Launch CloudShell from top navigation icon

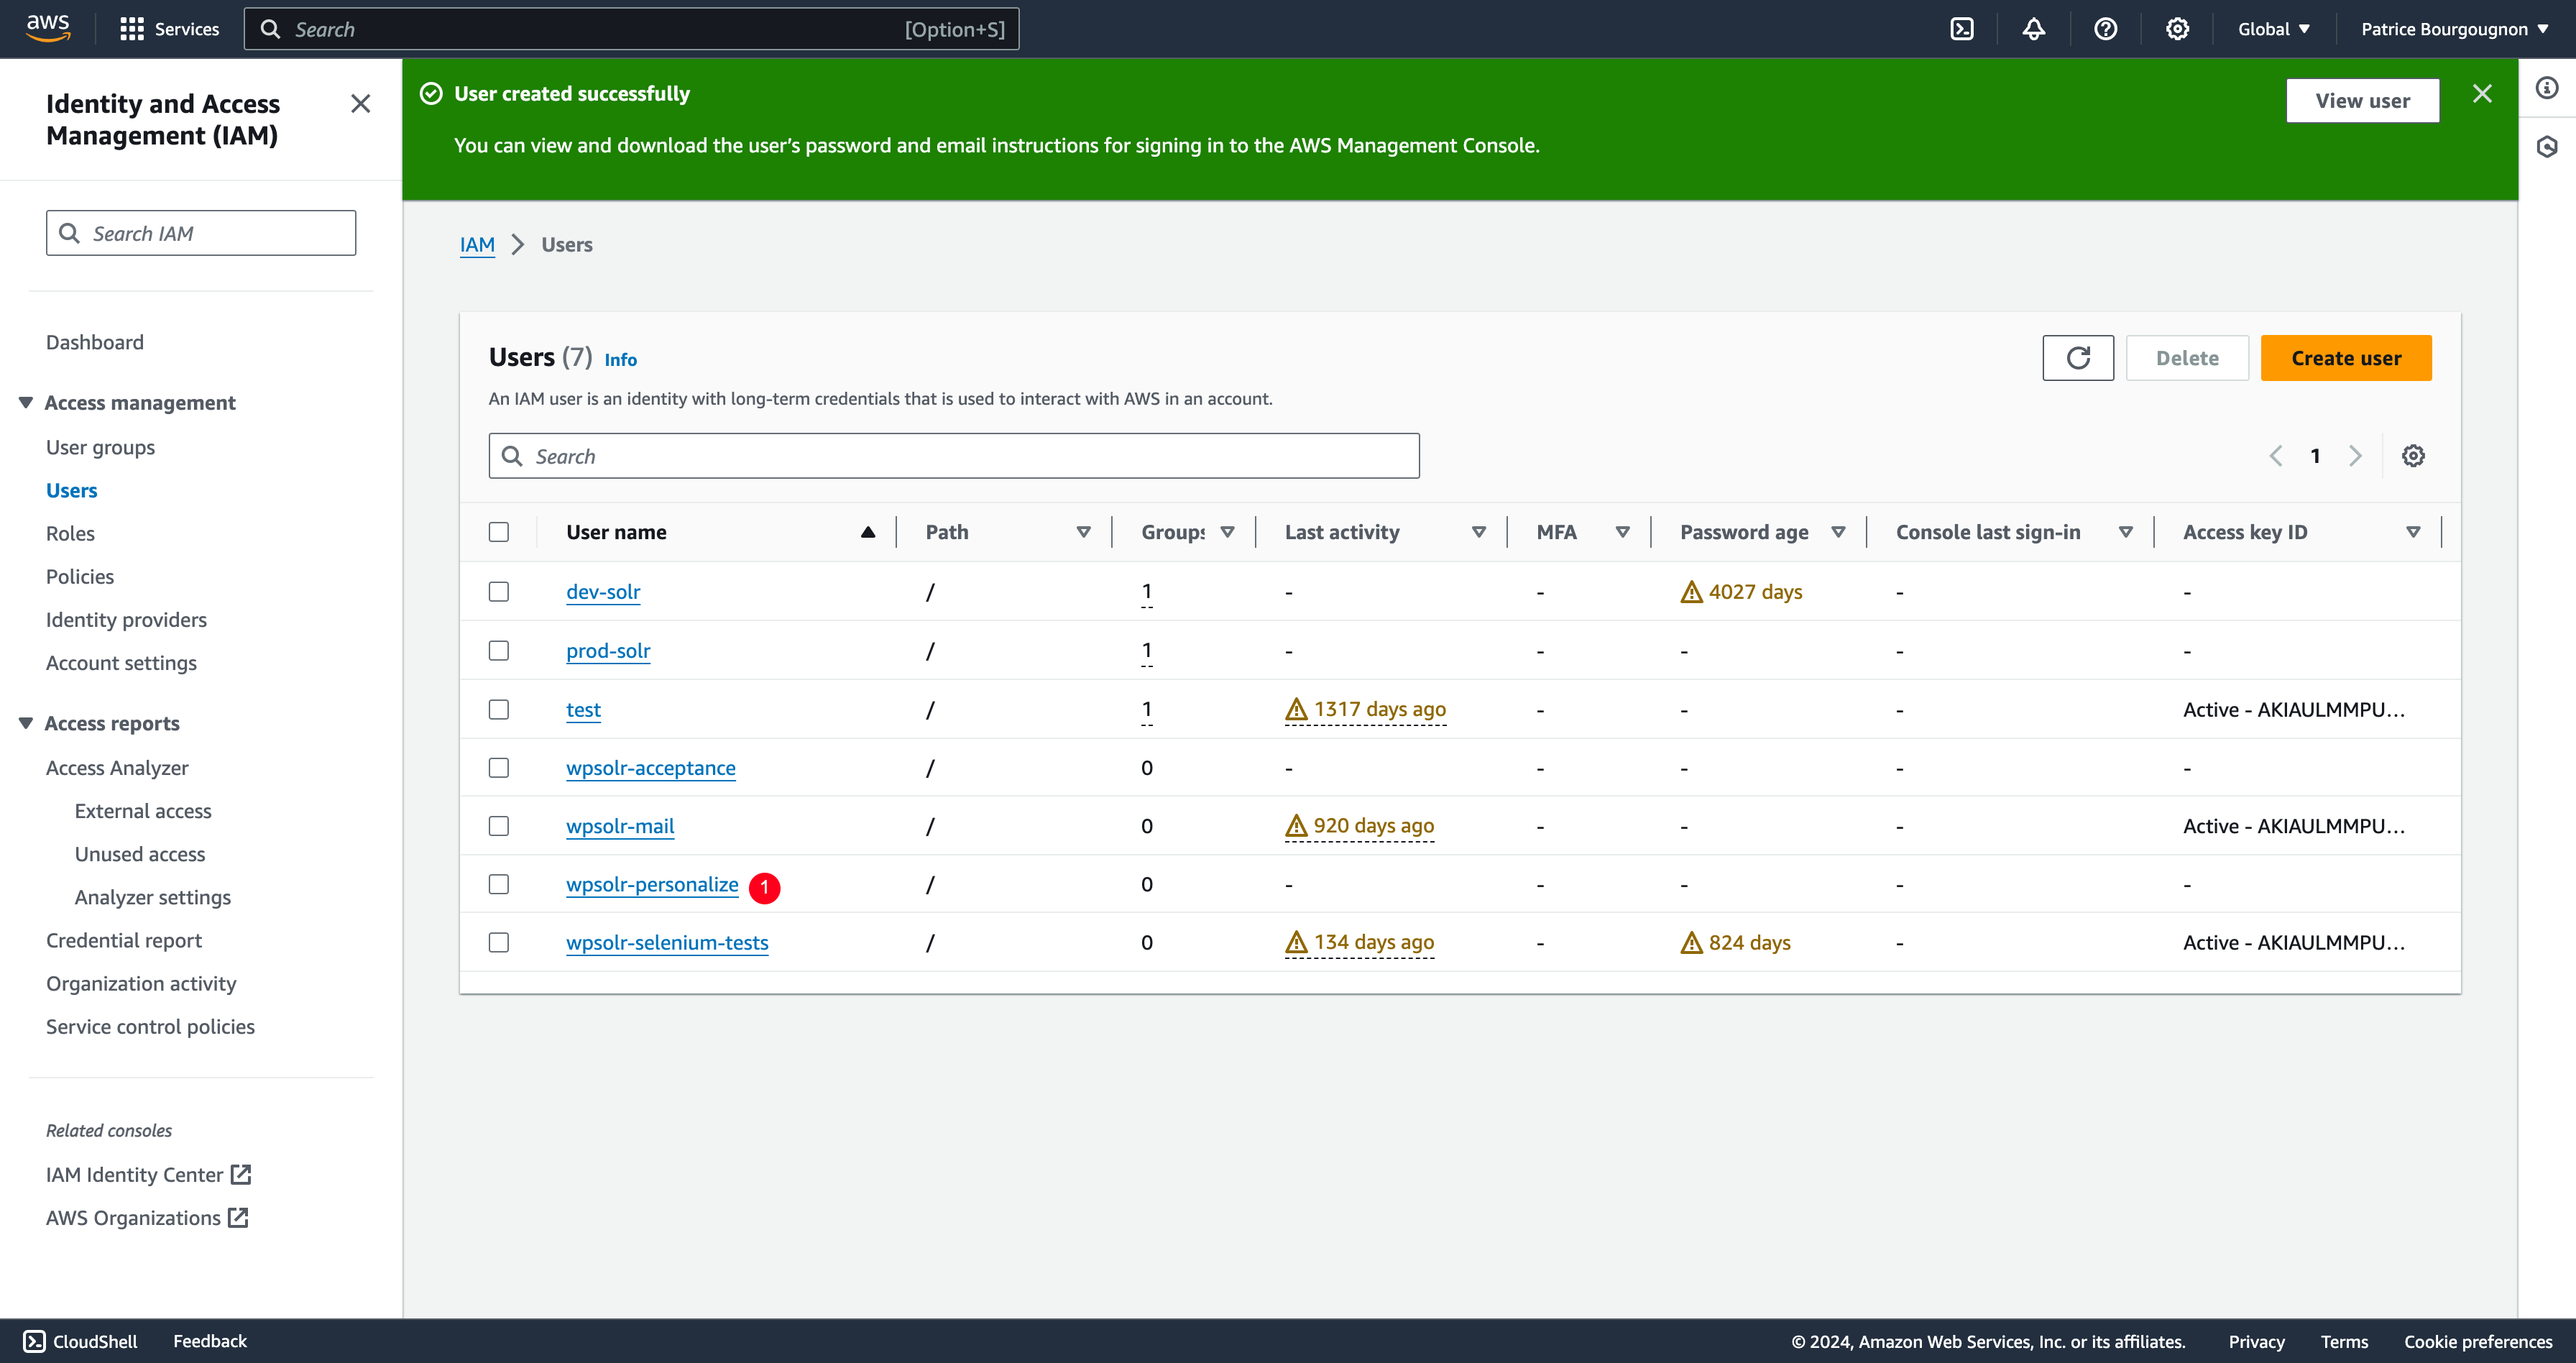pos(1962,29)
